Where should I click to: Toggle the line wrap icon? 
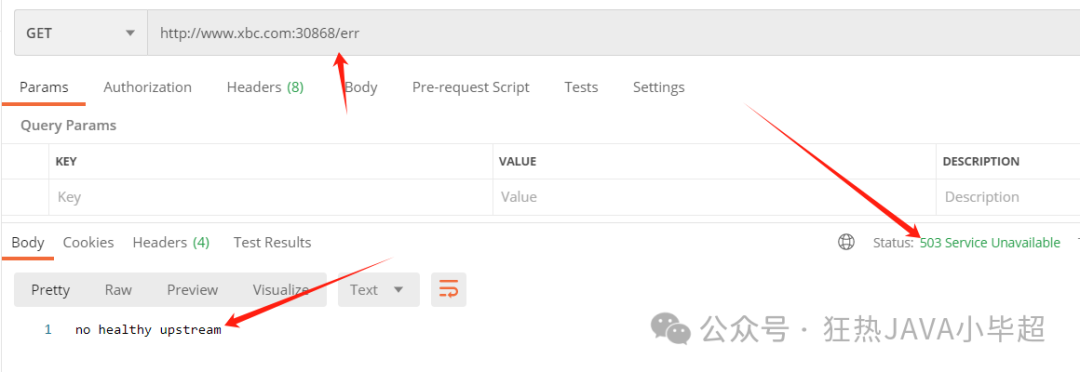448,289
